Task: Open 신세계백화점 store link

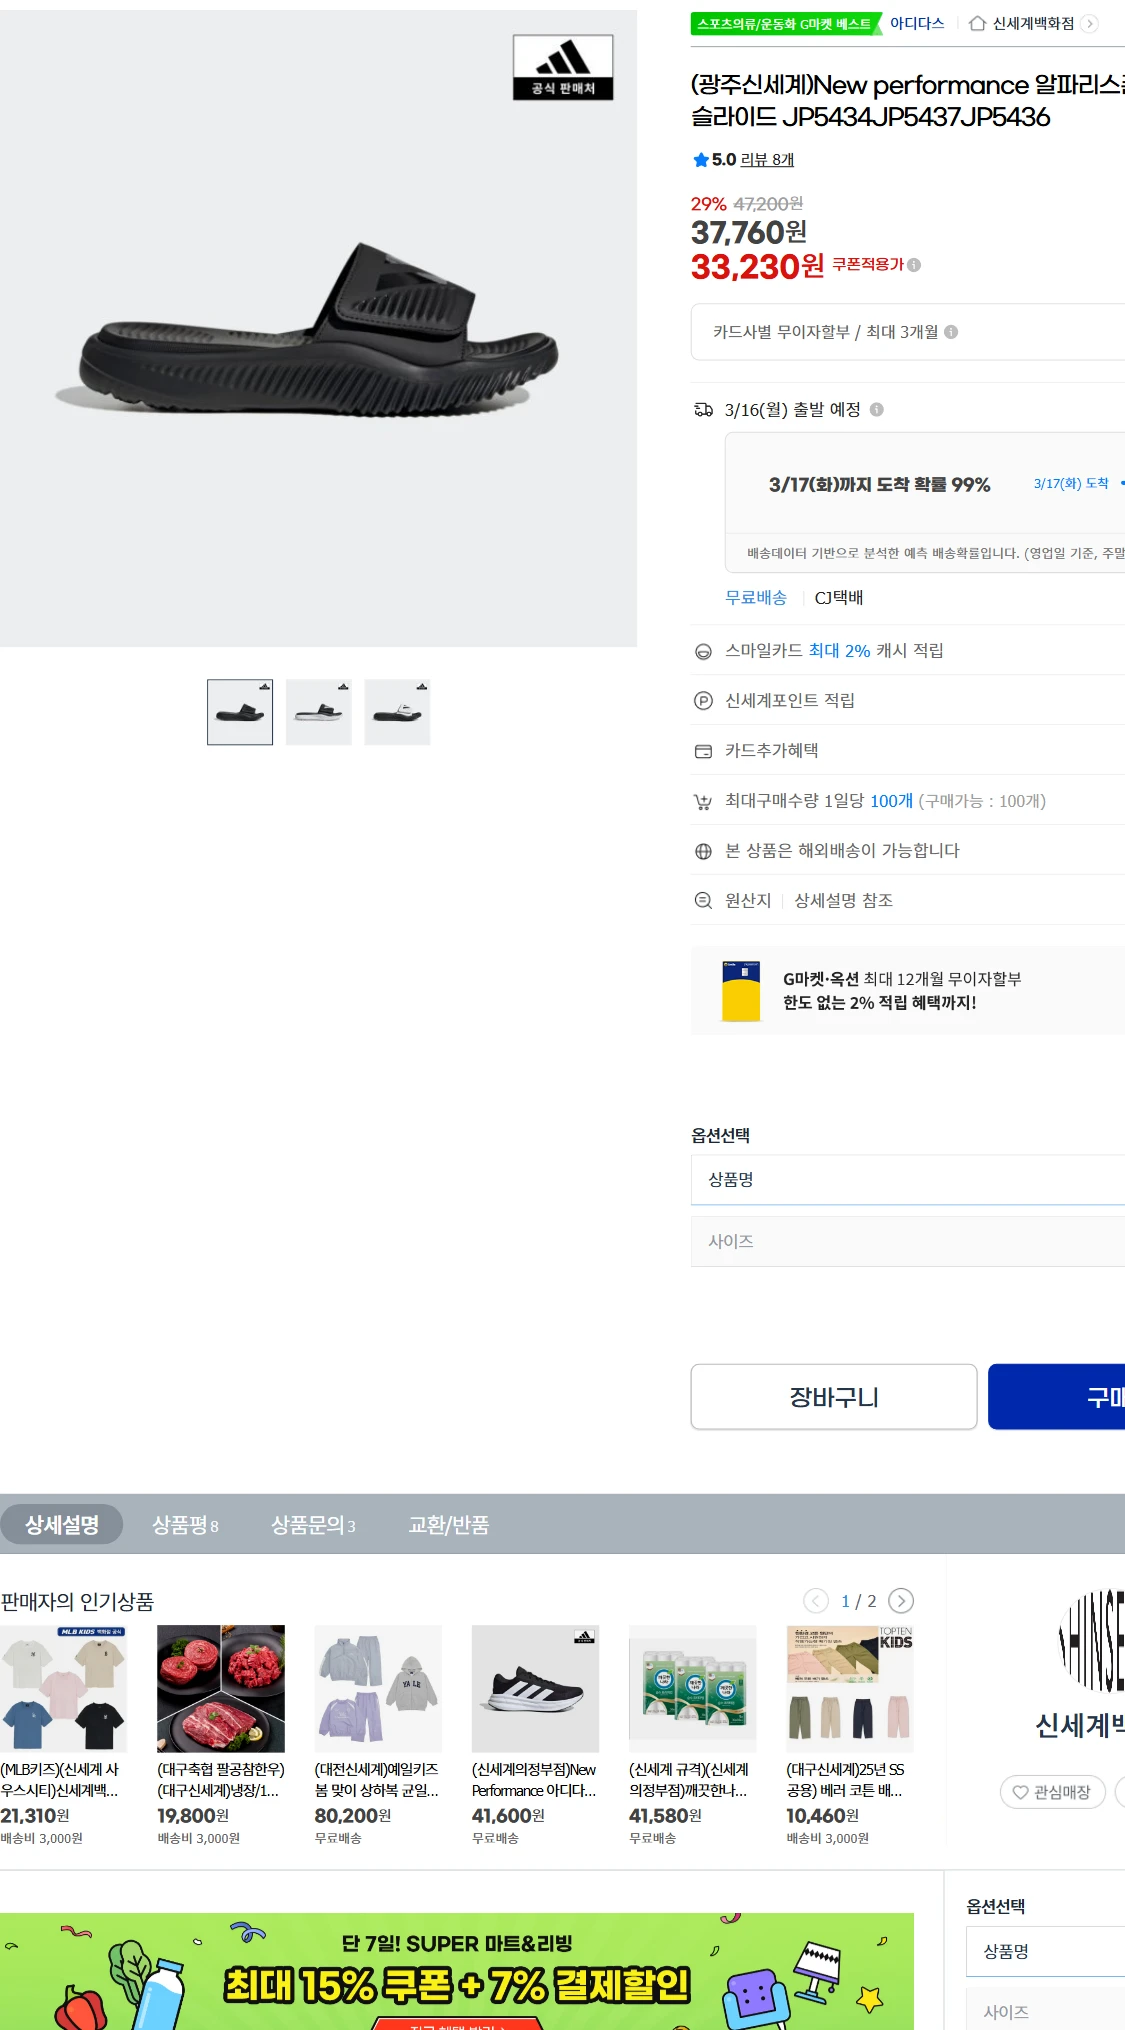Action: [1033, 23]
